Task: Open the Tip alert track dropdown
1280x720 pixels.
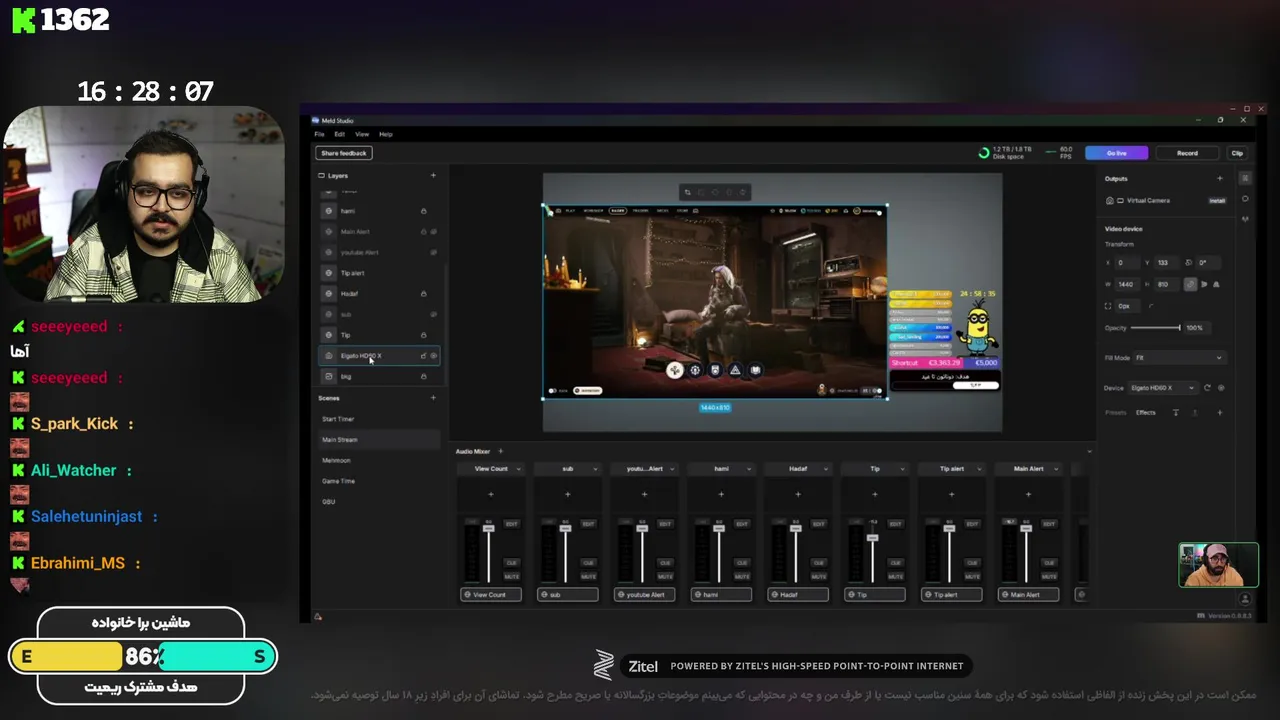Action: (979, 469)
